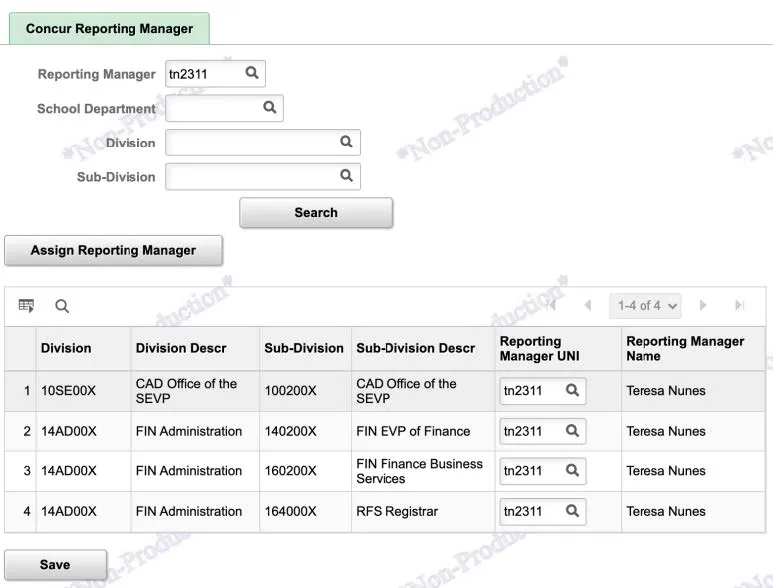Click Assign Reporting Manager button
The image size is (773, 588).
click(x=113, y=250)
